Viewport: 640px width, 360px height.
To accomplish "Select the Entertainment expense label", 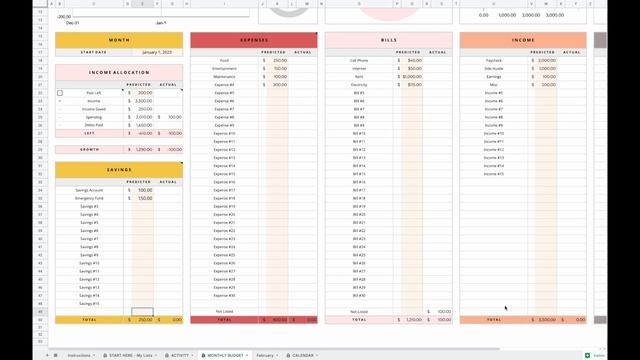I will click(224, 69).
